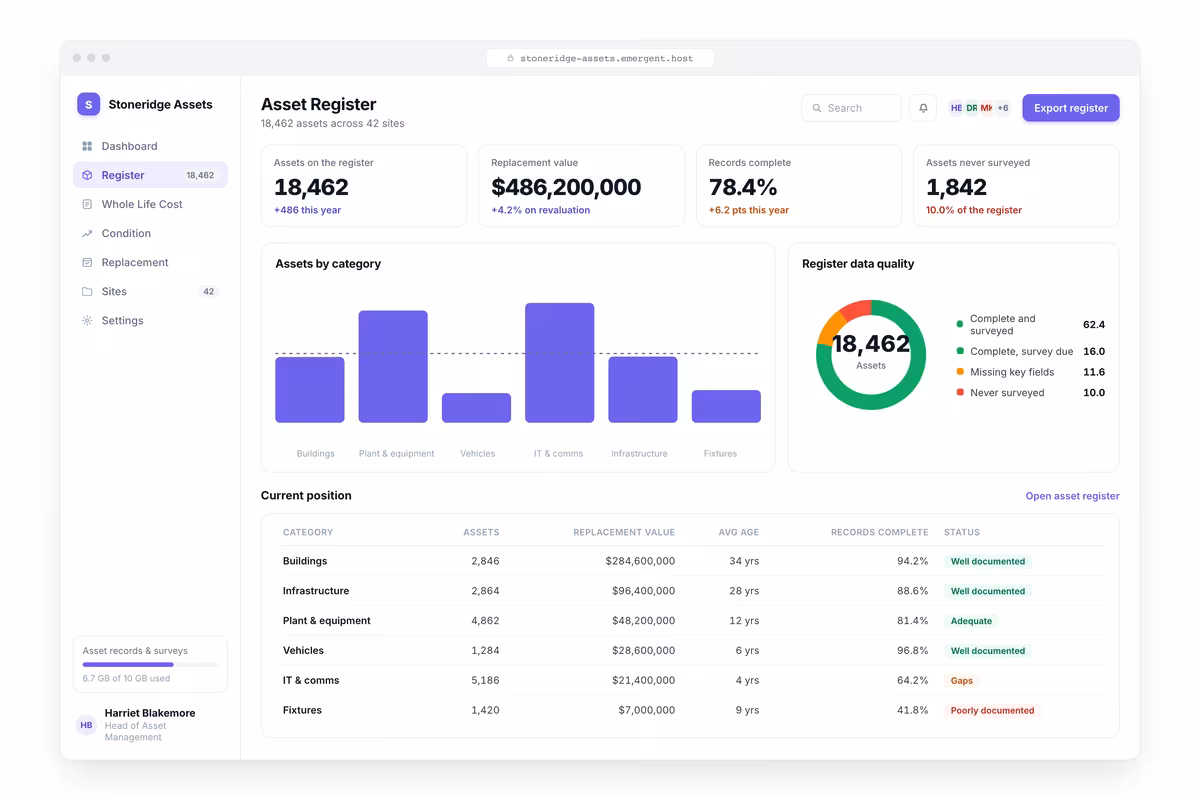The width and height of the screenshot is (1200, 800).
Task: Click the Avg Age column header
Action: tap(739, 532)
